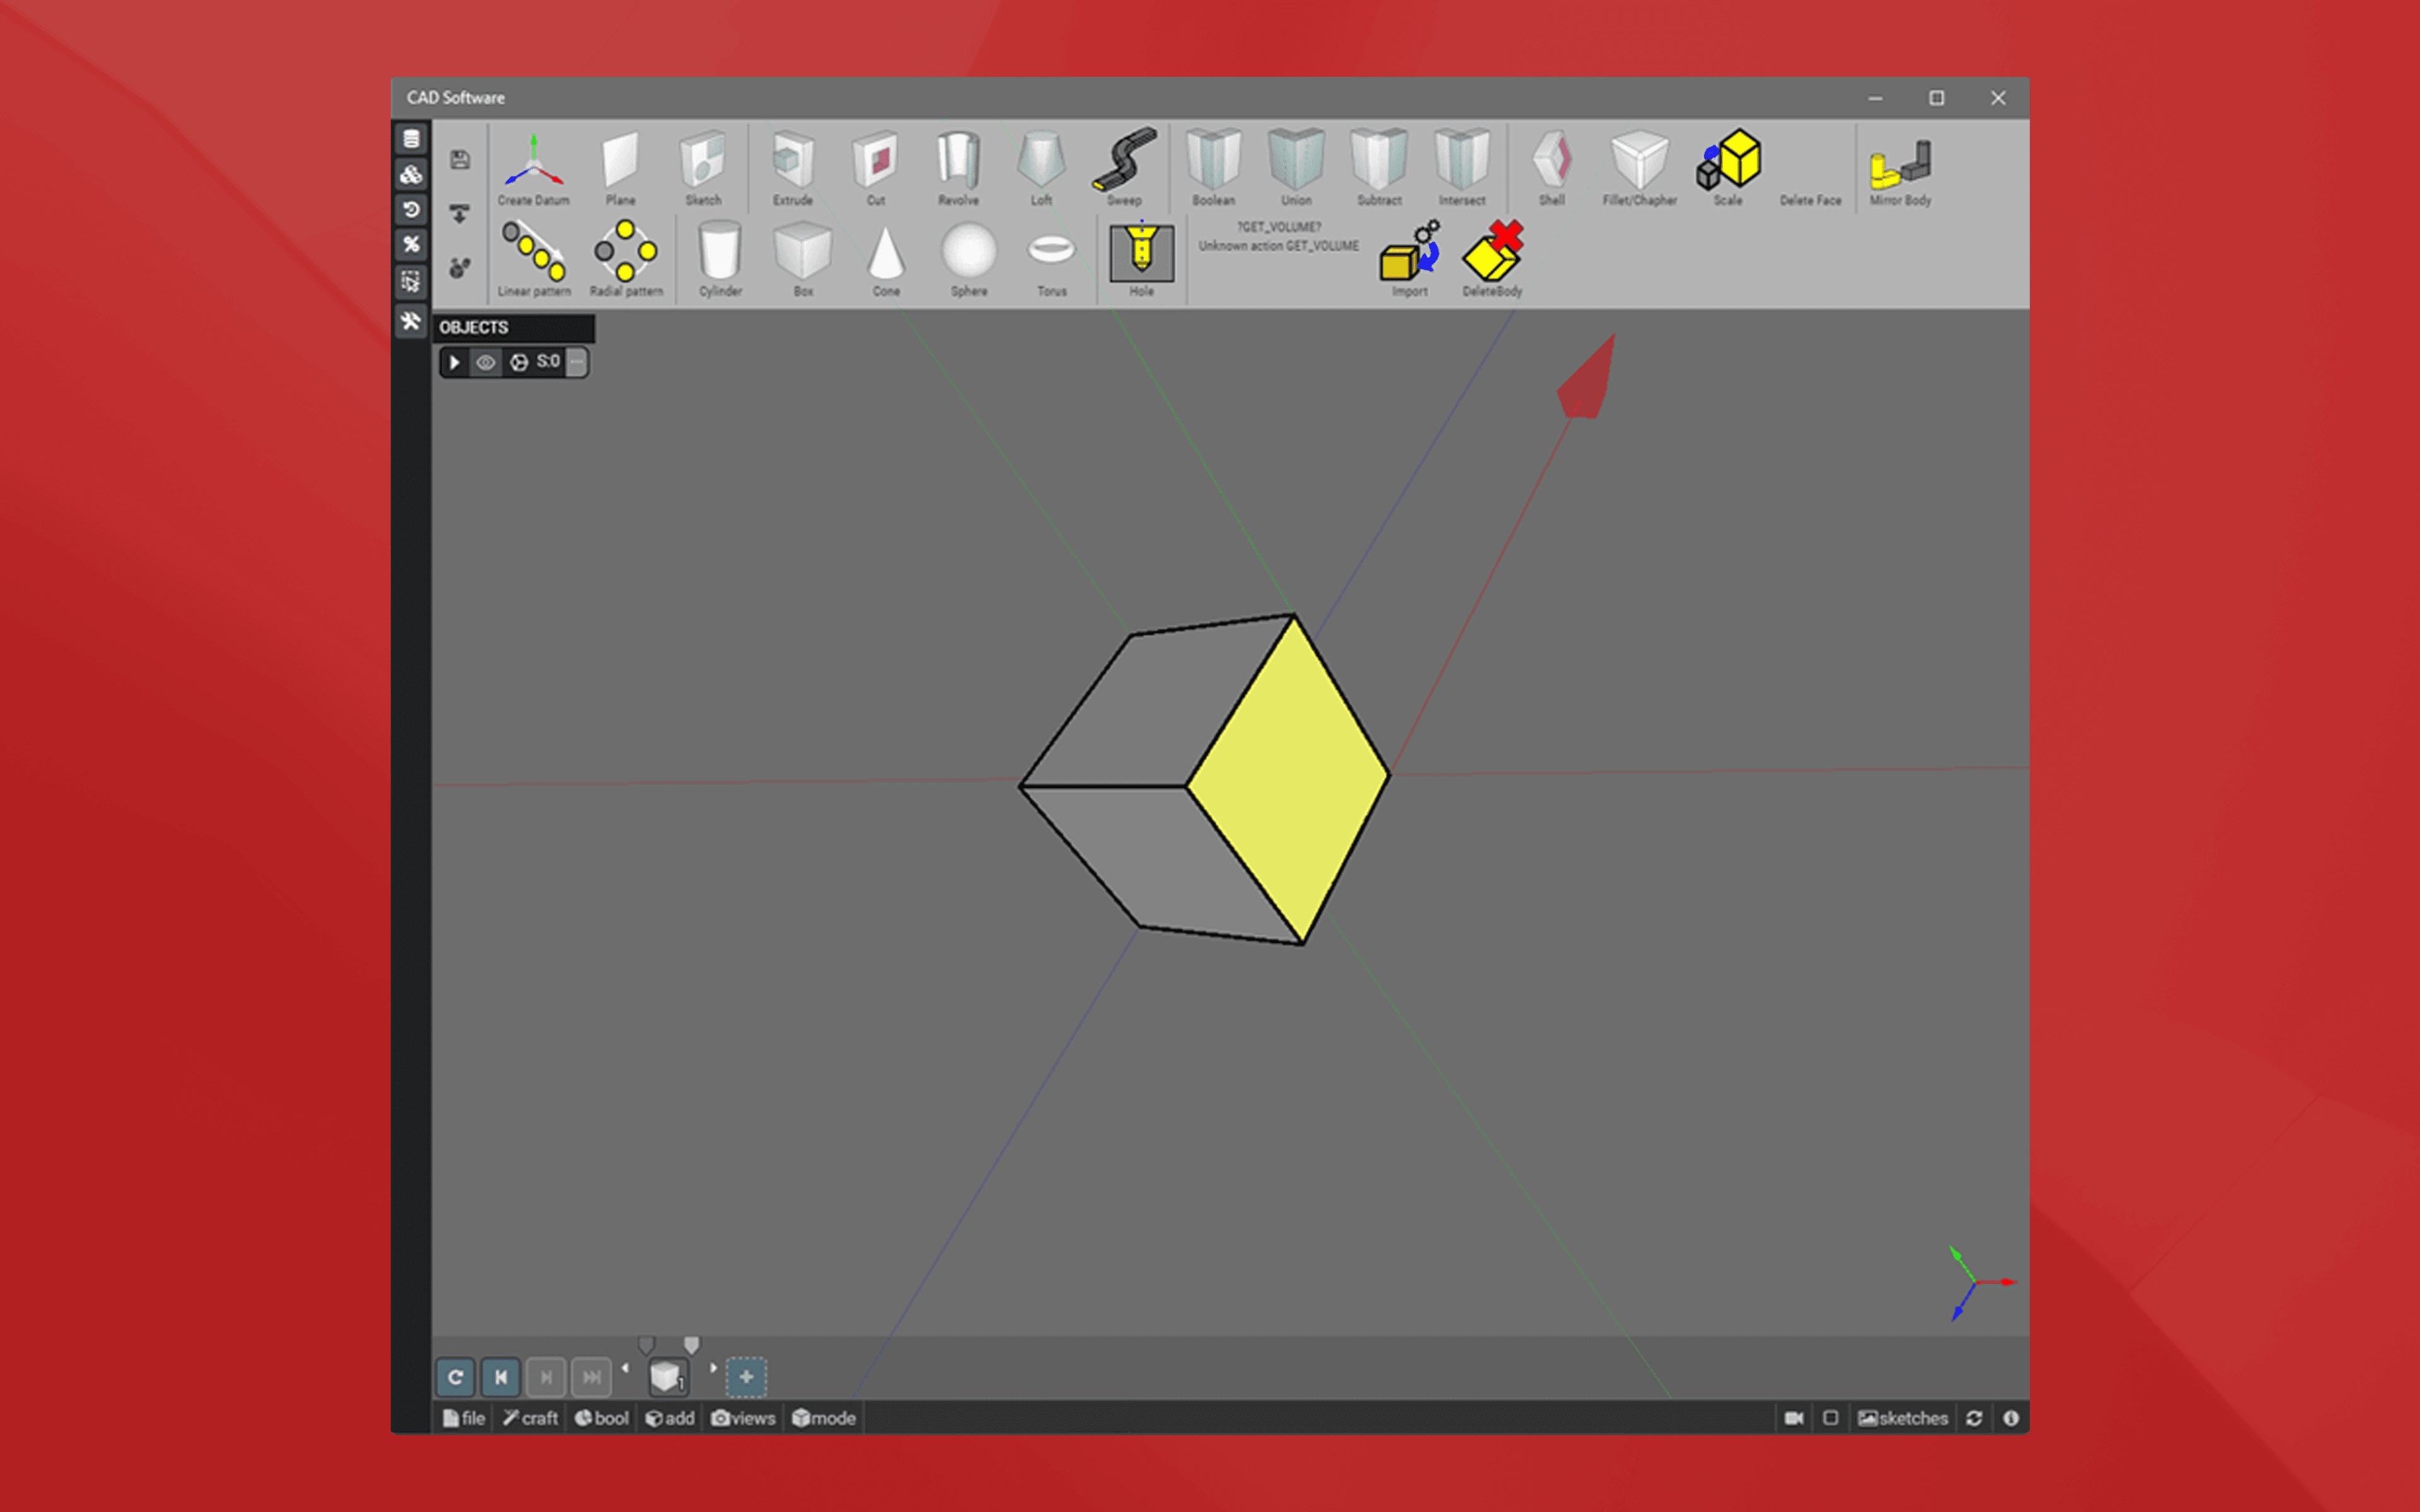Click the Mirror Body icon
This screenshot has height=1512, width=2420.
(x=1899, y=167)
